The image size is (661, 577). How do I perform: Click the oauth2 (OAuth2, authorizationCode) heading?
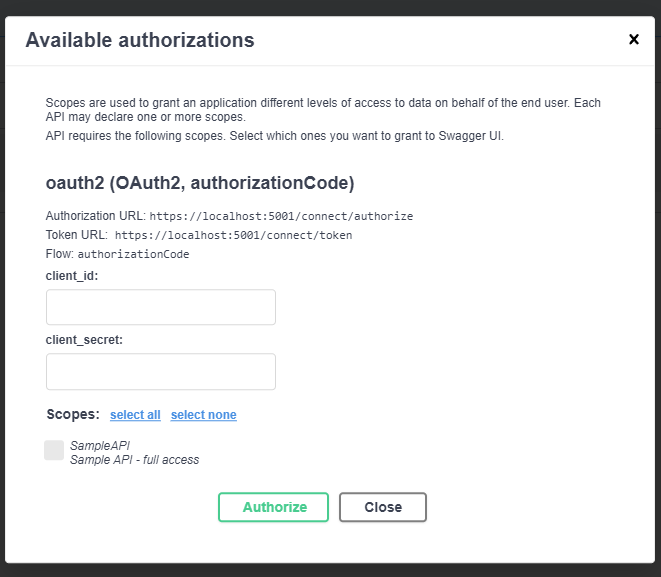click(200, 184)
